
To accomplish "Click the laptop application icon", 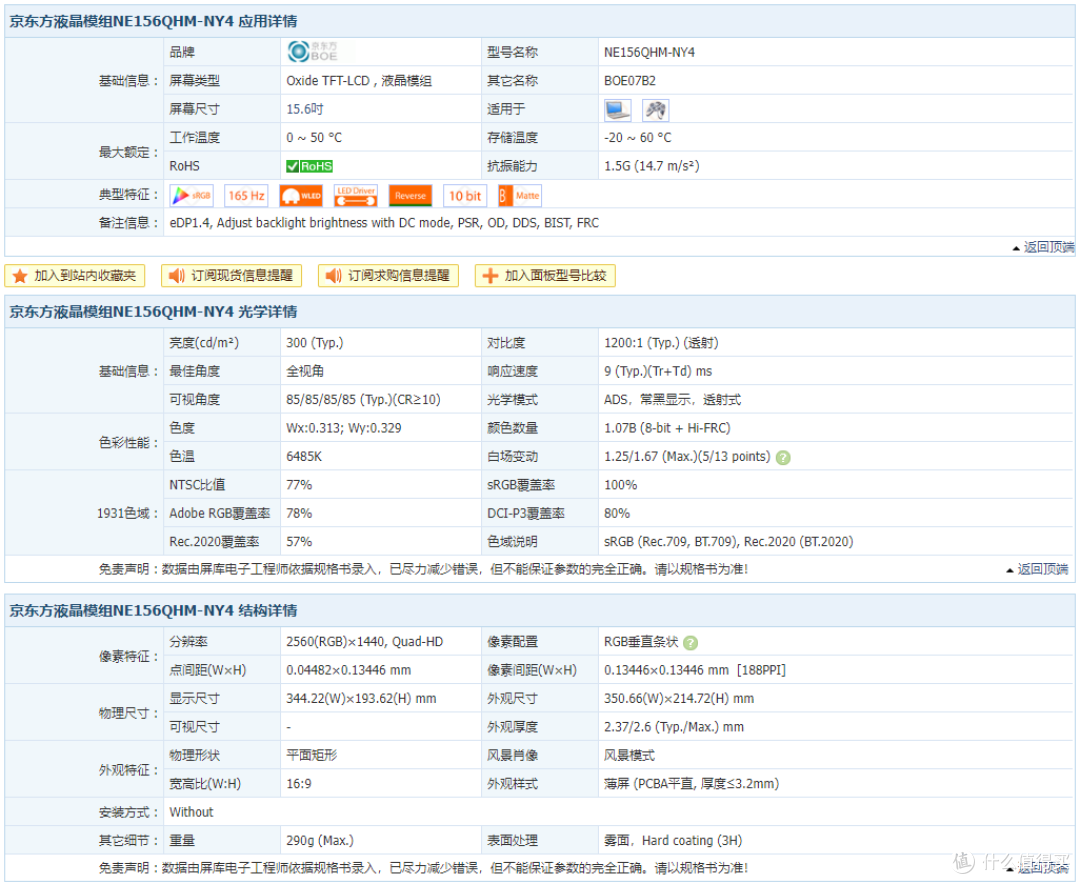I will pyautogui.click(x=617, y=110).
